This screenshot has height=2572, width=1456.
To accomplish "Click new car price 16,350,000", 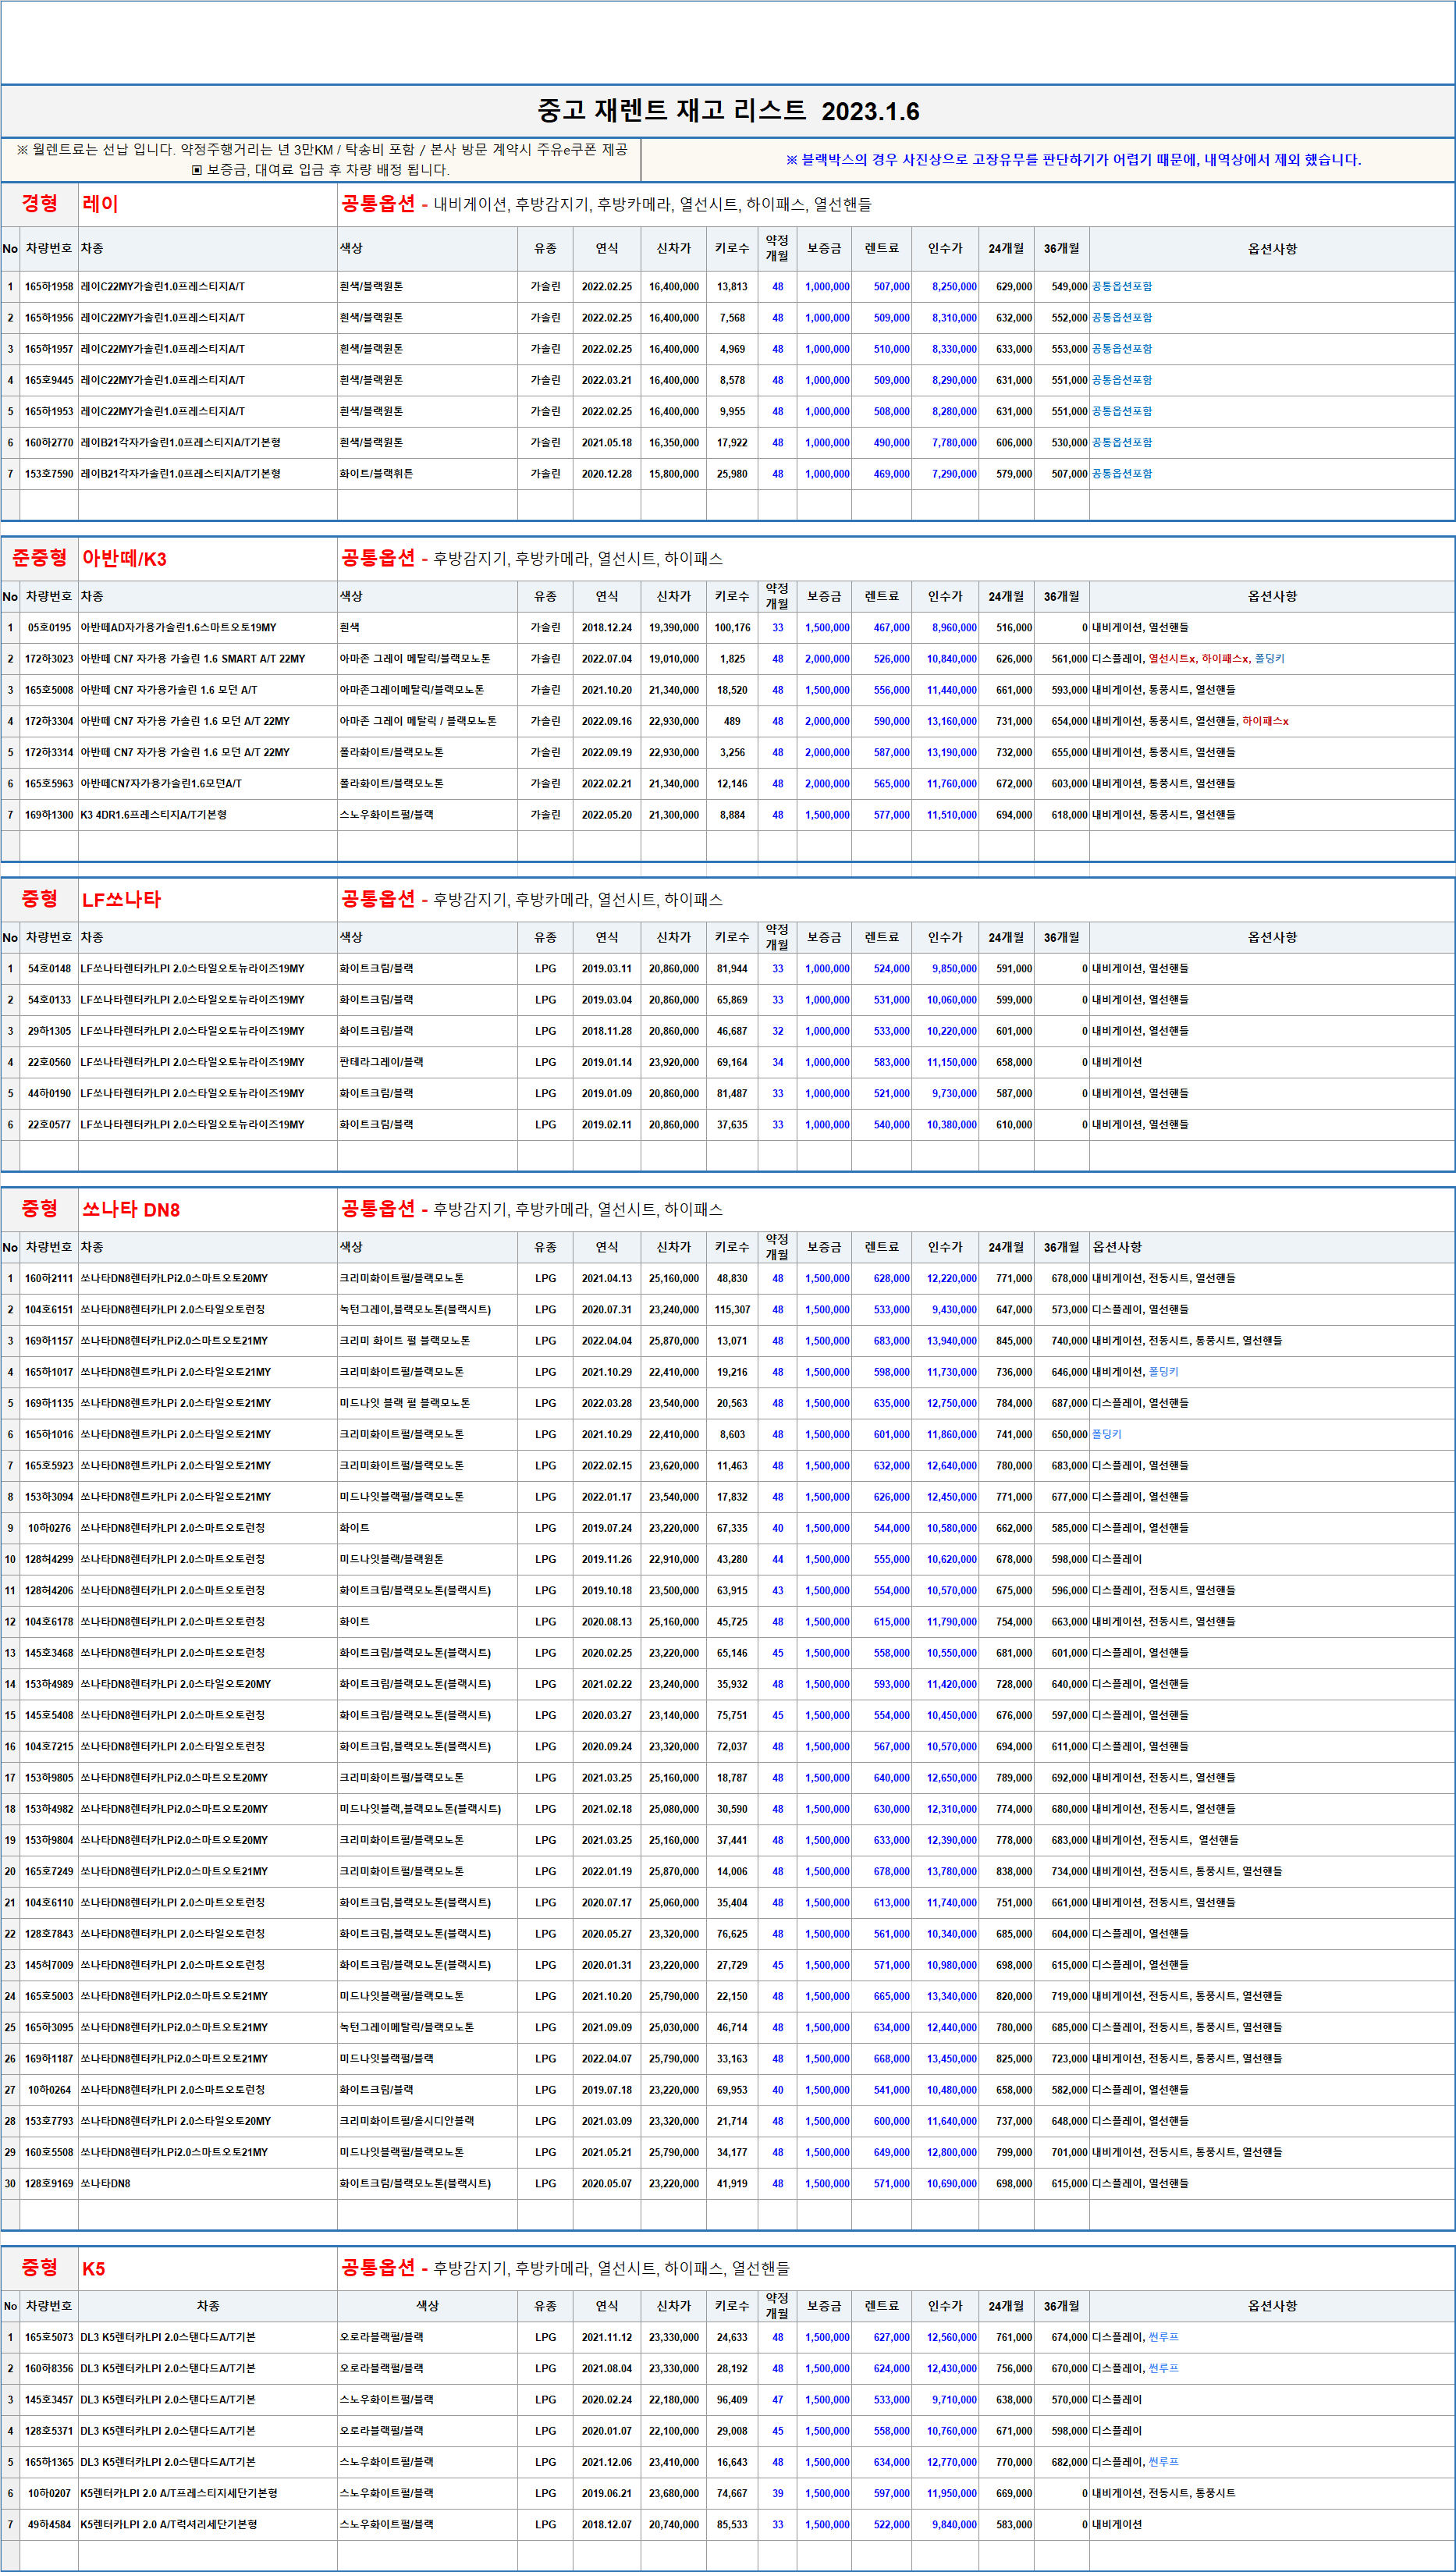I will (674, 443).
